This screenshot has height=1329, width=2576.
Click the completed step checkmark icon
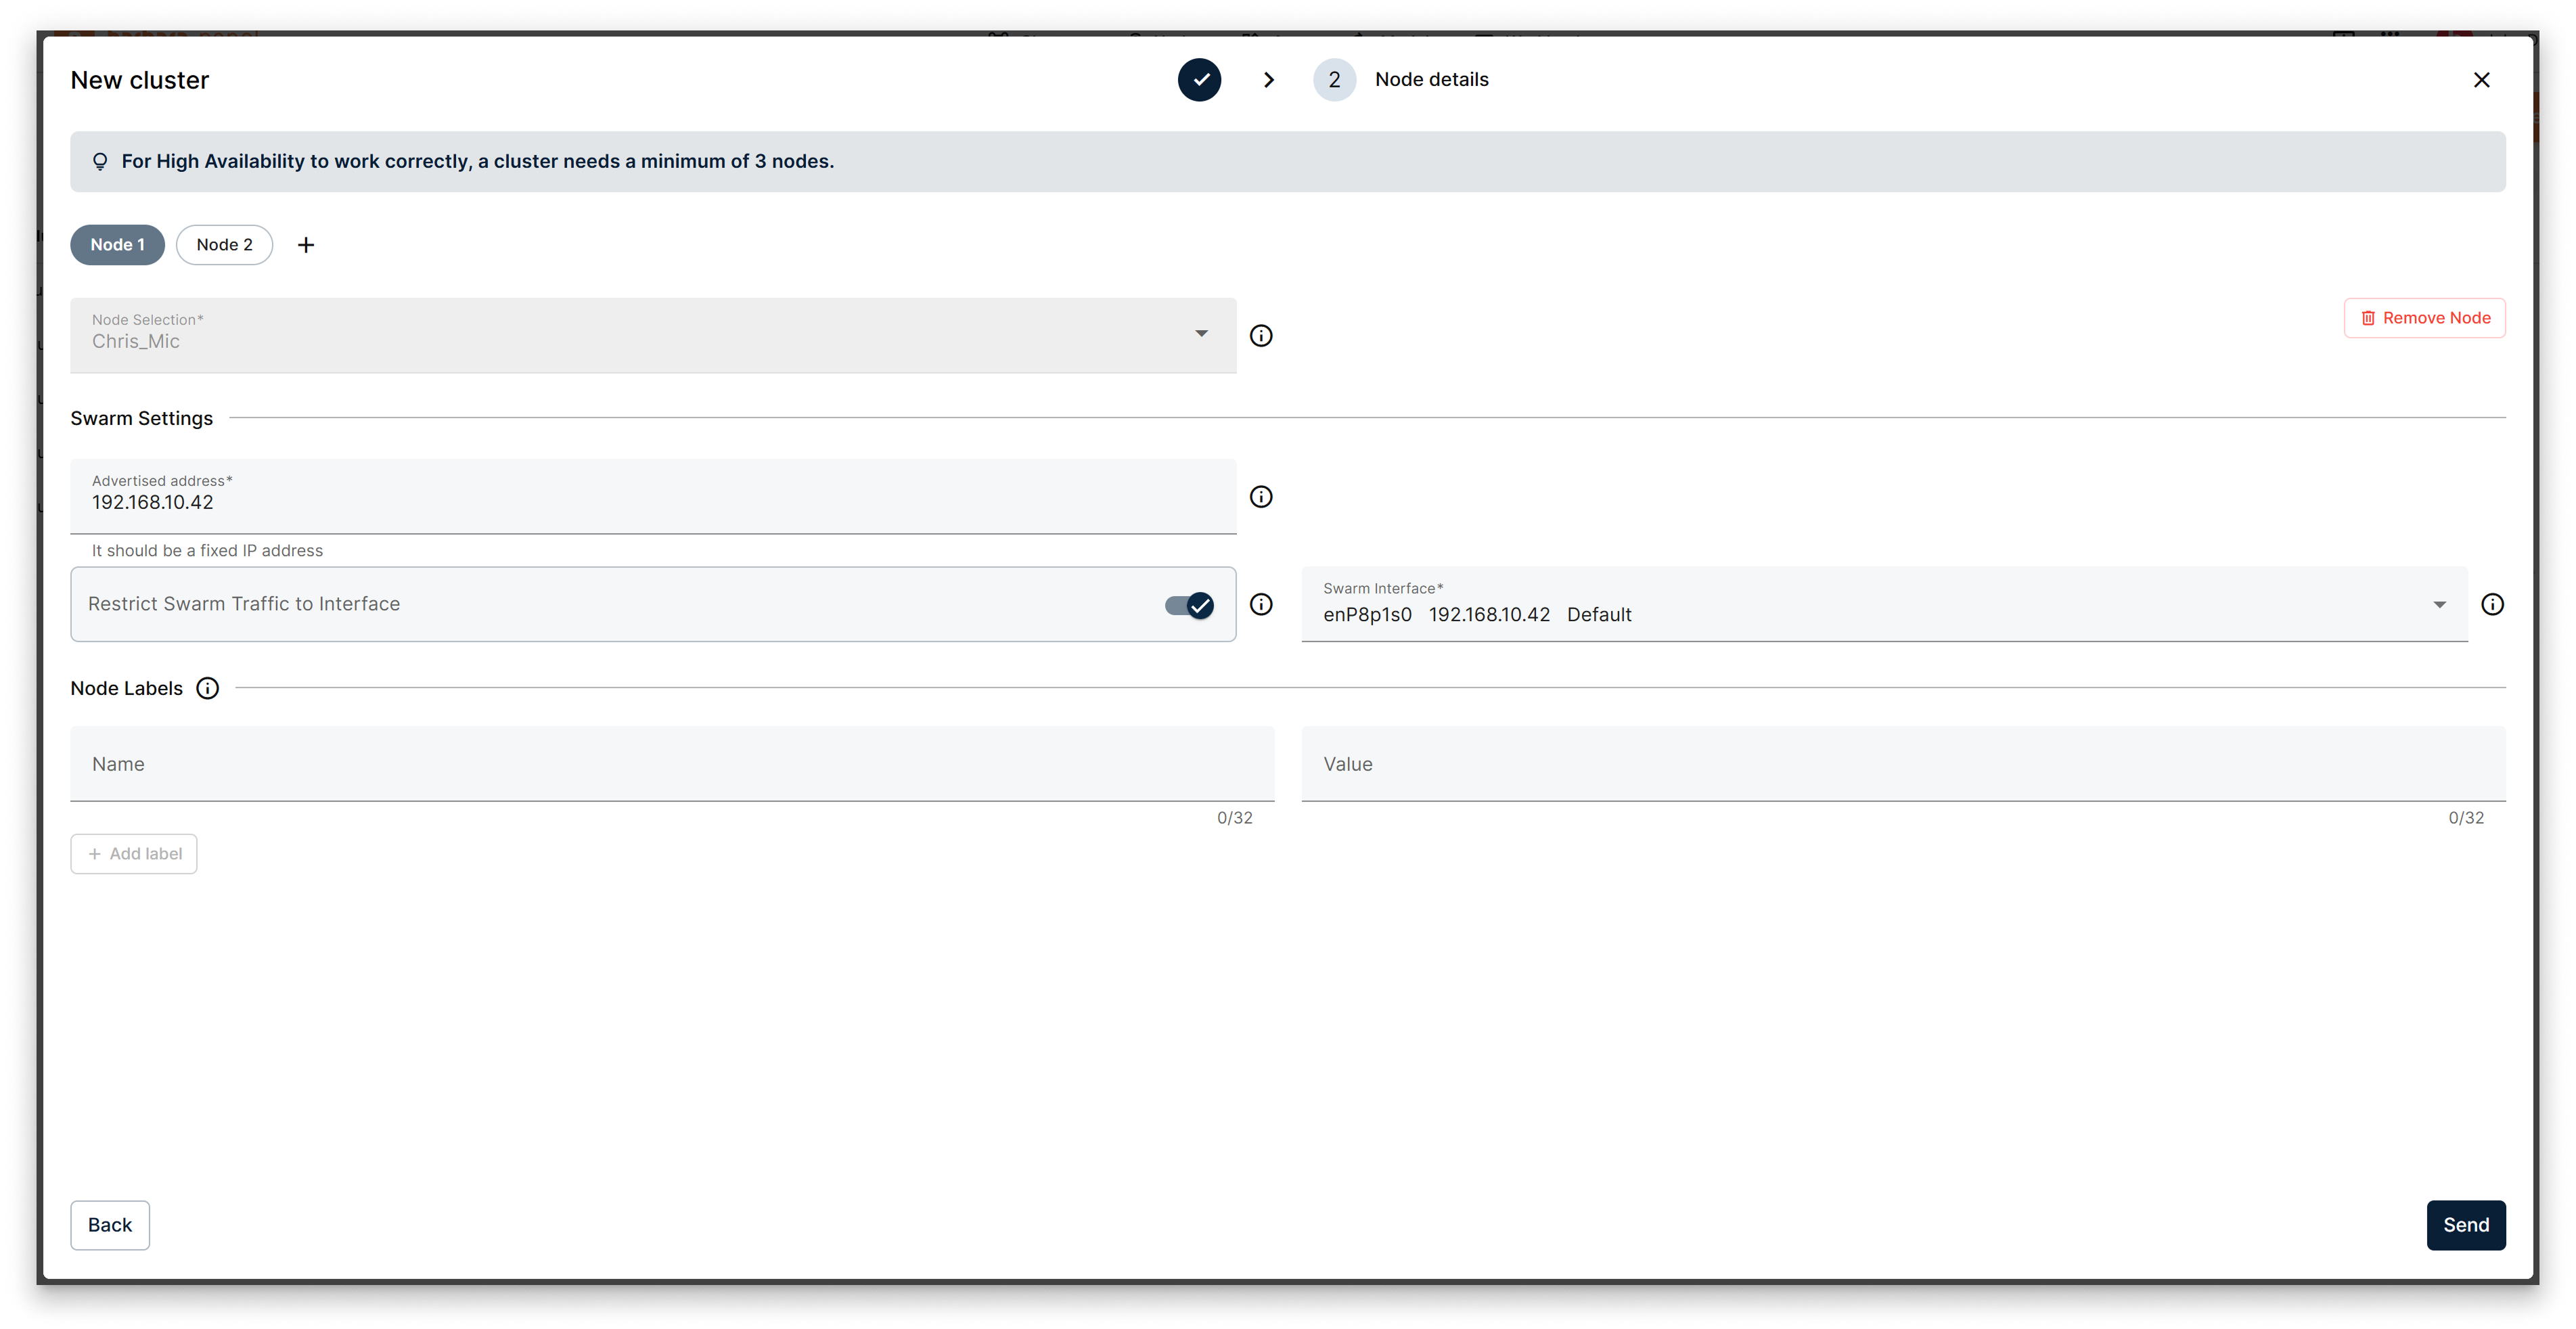tap(1200, 79)
